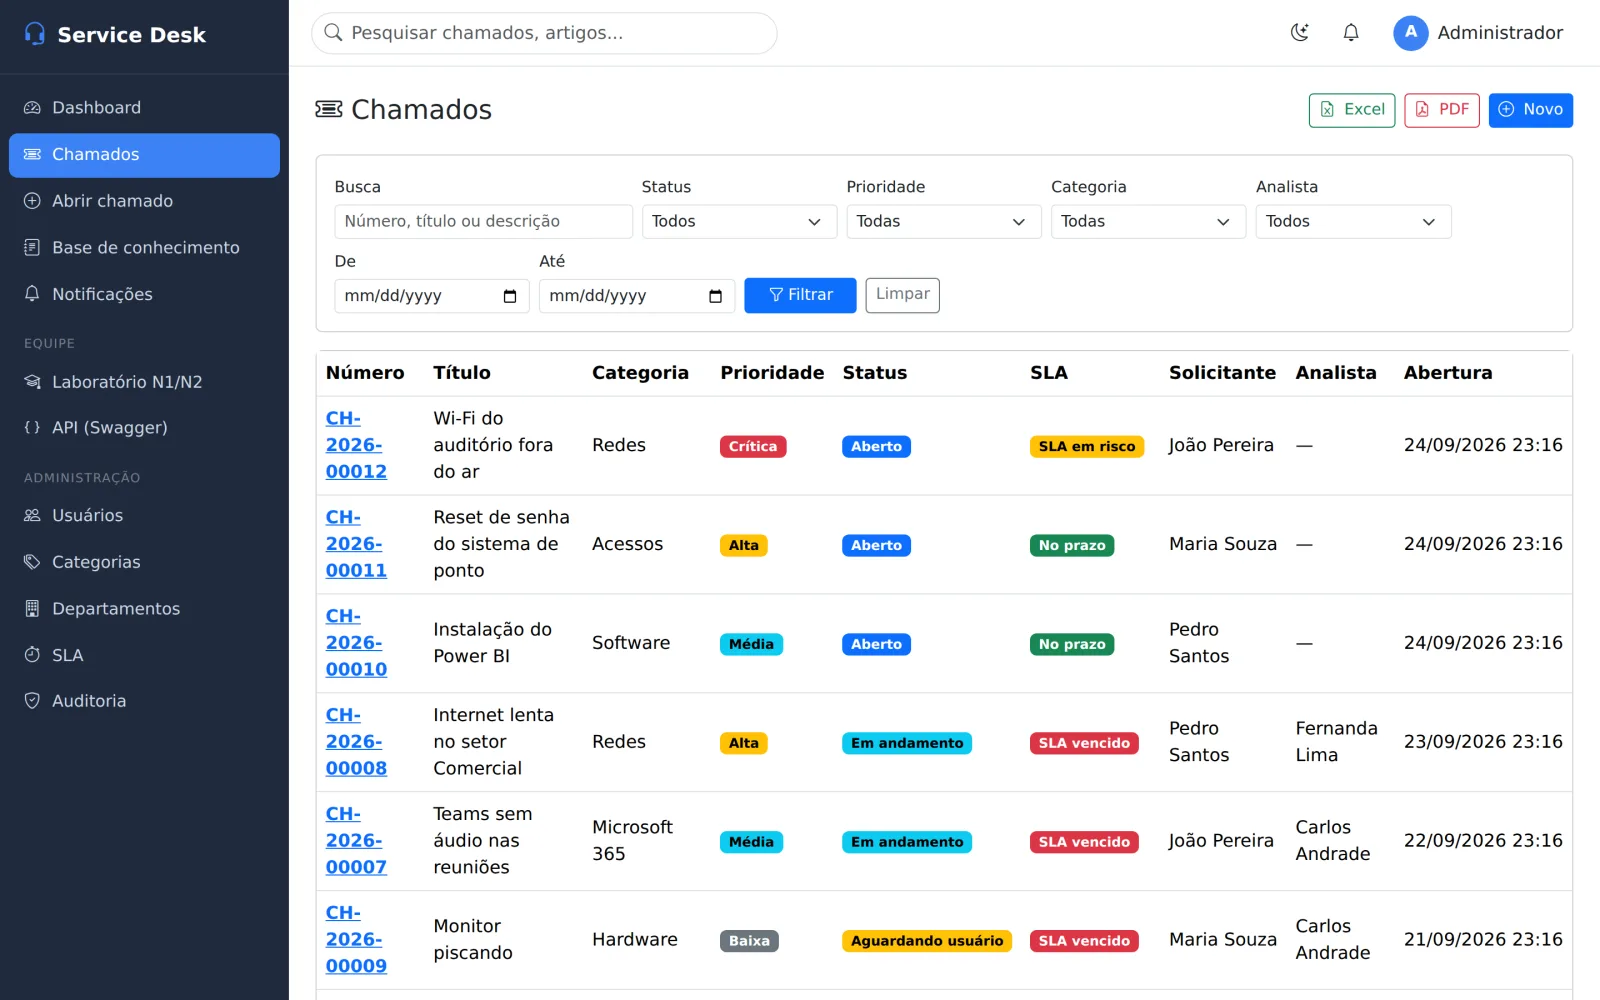
Task: Export chamados to PDF
Action: coord(1441,110)
